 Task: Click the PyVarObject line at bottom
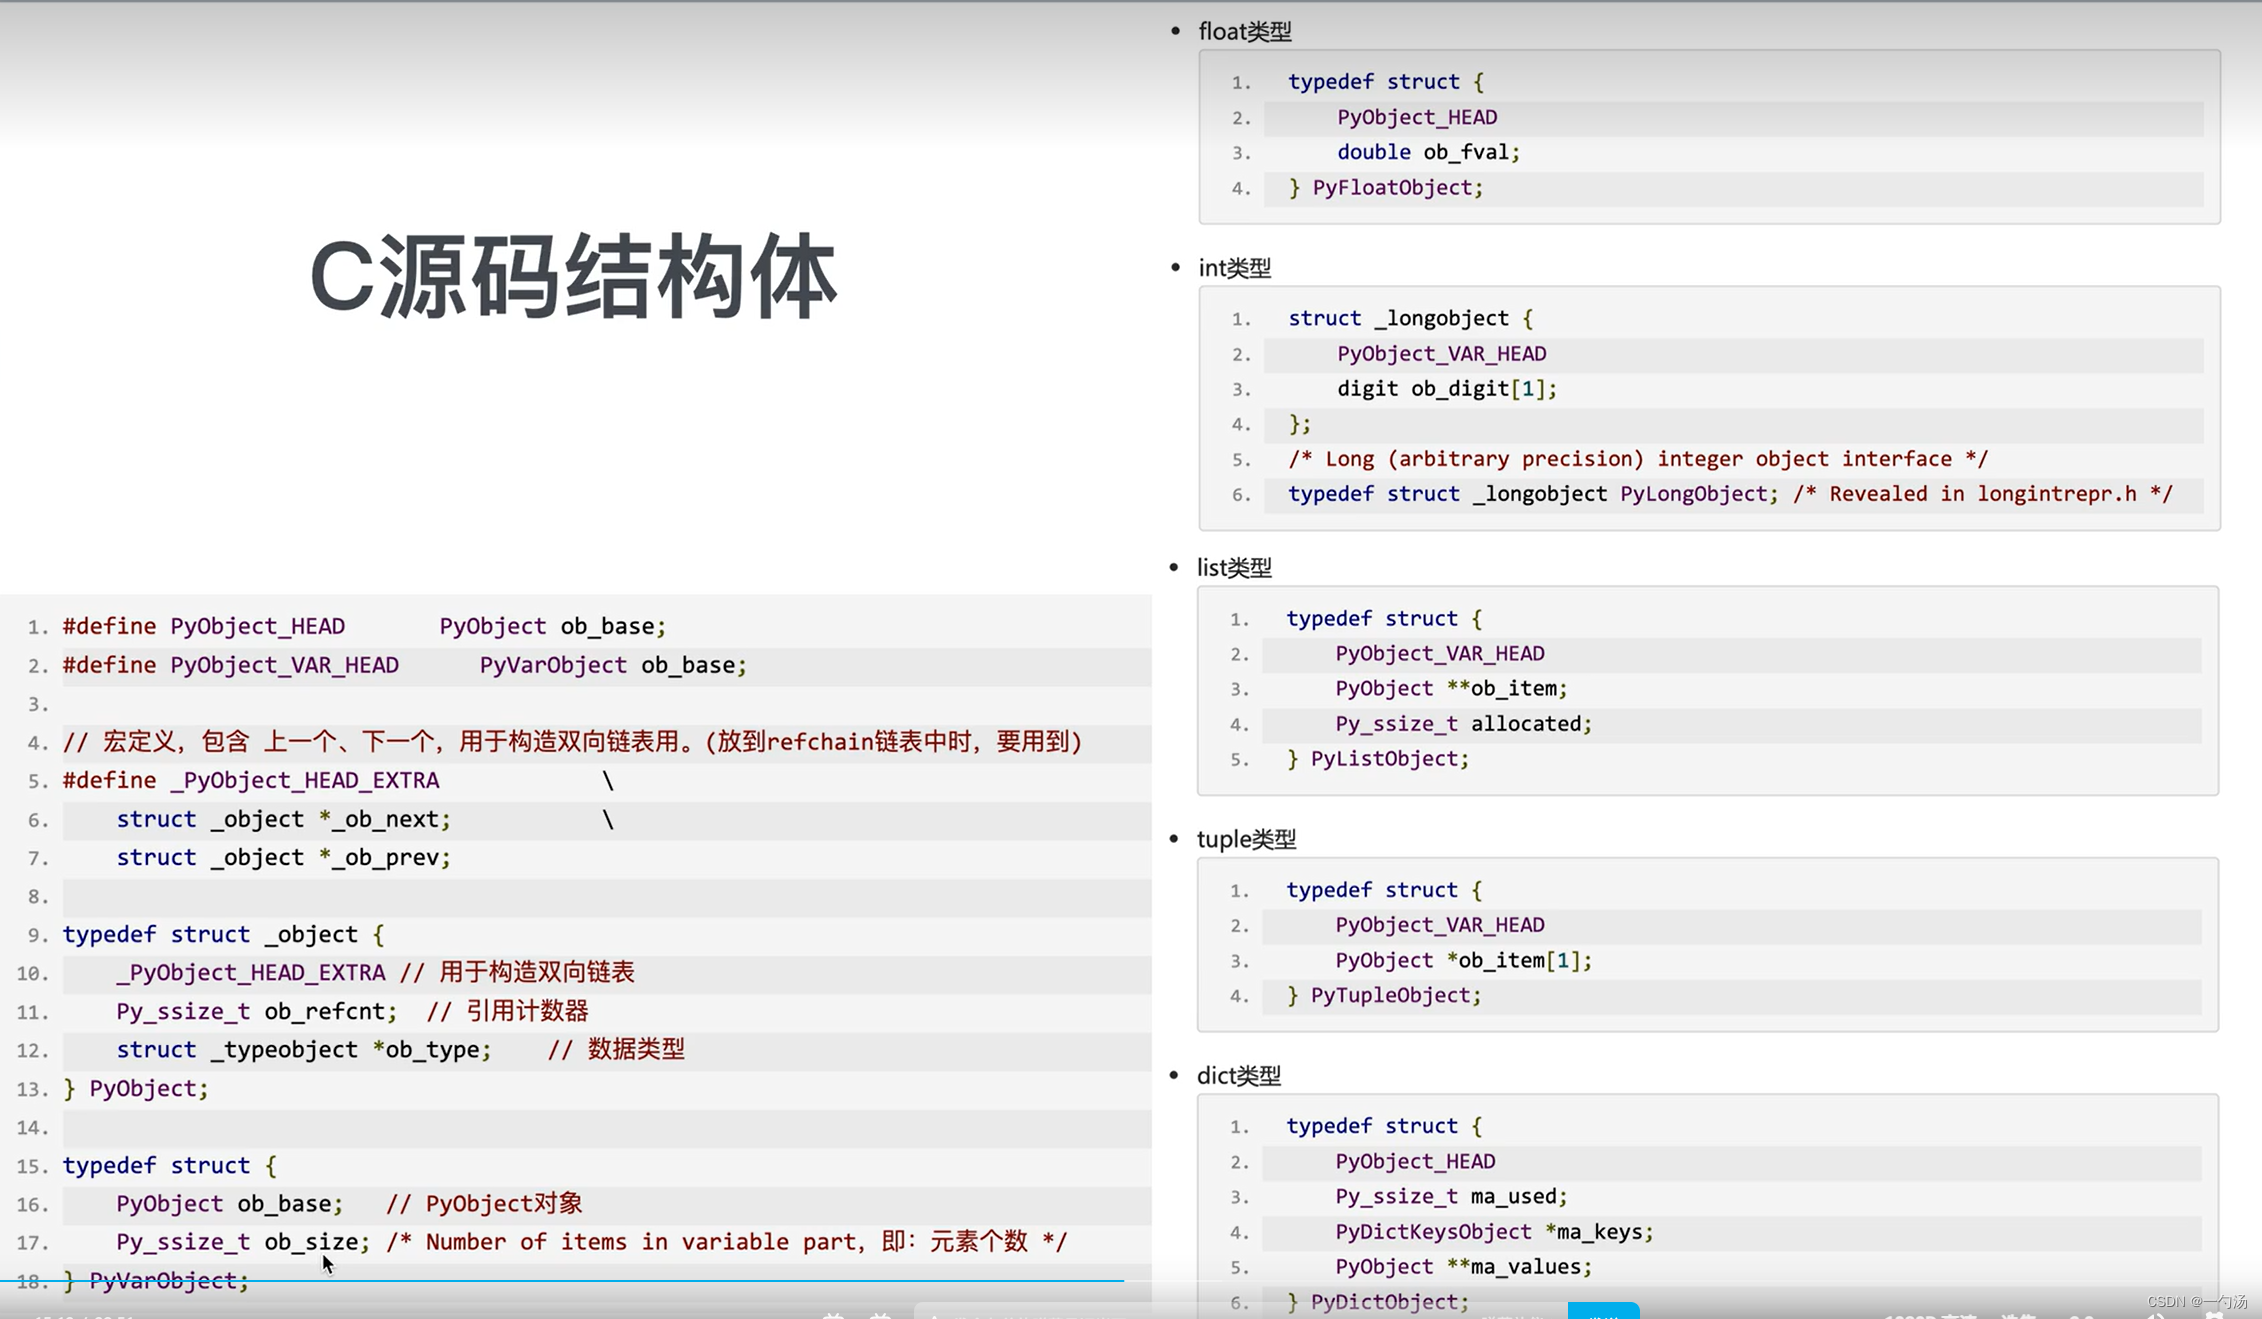point(155,1280)
